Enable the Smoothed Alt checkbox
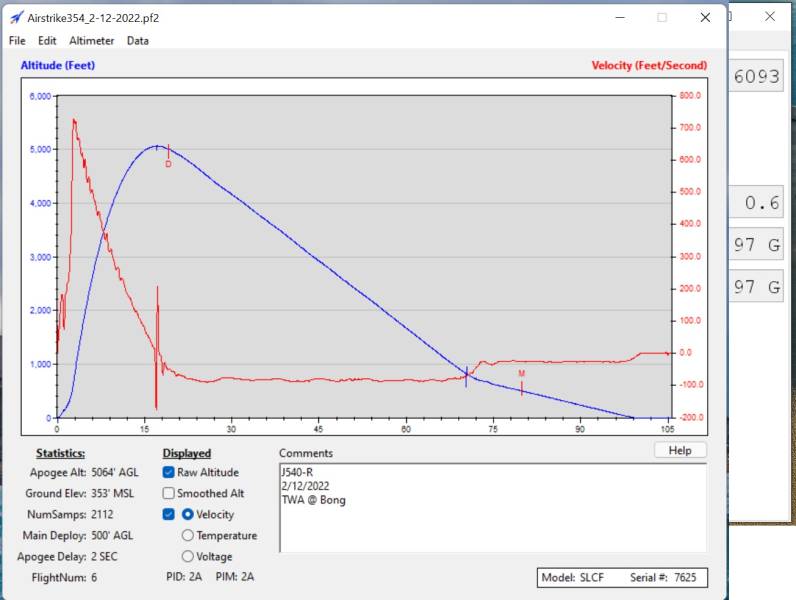796x600 pixels. 169,493
